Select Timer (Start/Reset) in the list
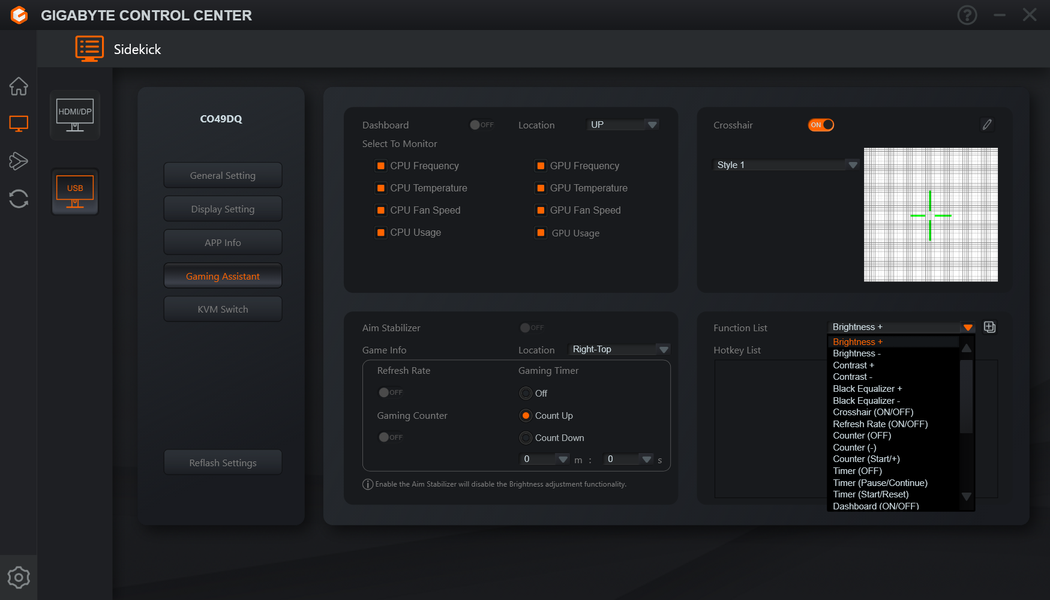Screen dimensions: 1050x600 click(871, 494)
